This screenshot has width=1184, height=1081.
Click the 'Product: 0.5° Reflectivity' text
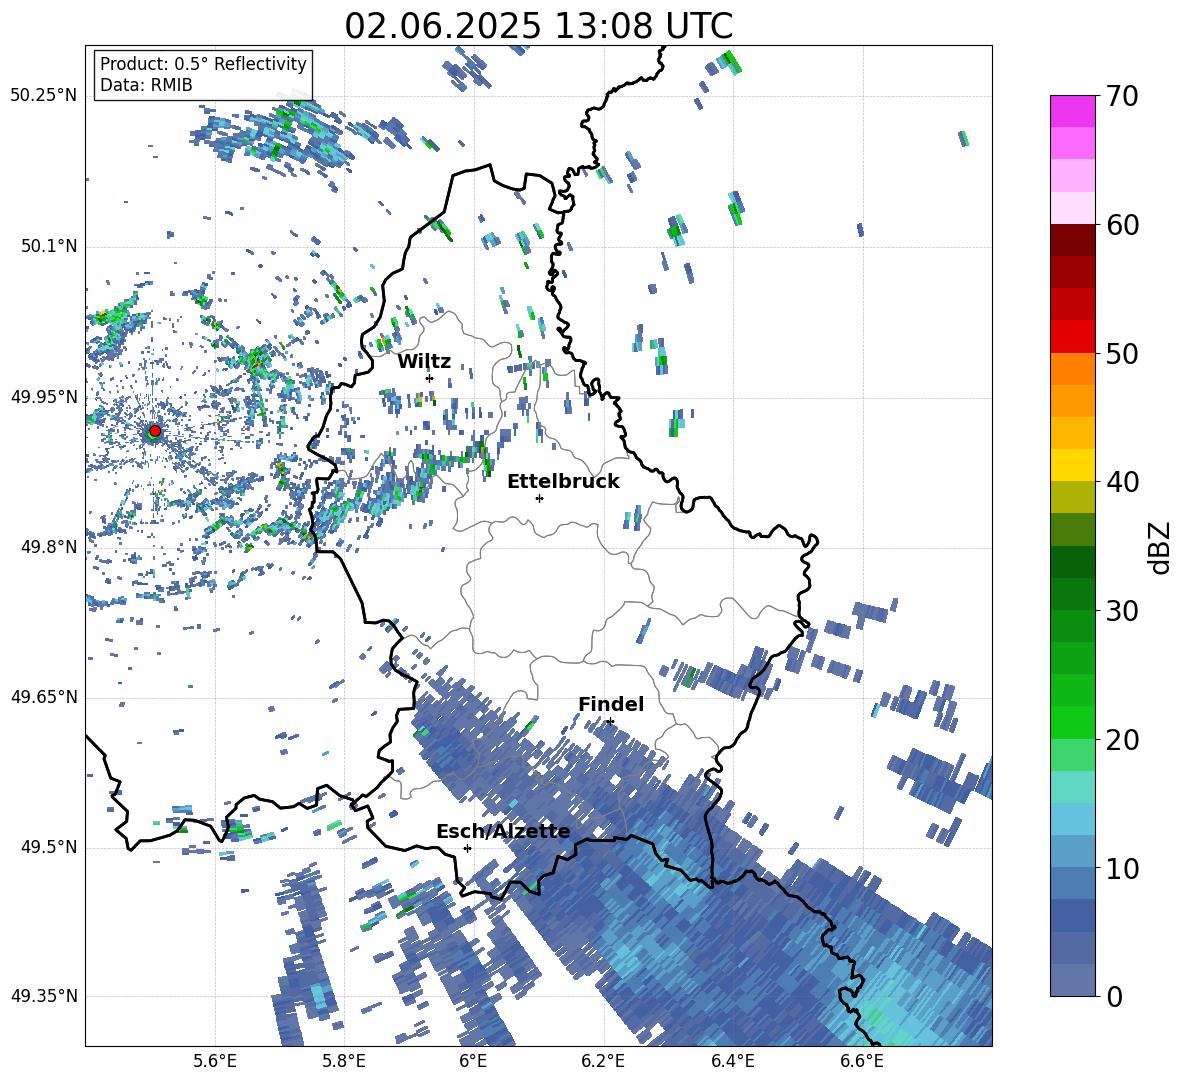[203, 64]
